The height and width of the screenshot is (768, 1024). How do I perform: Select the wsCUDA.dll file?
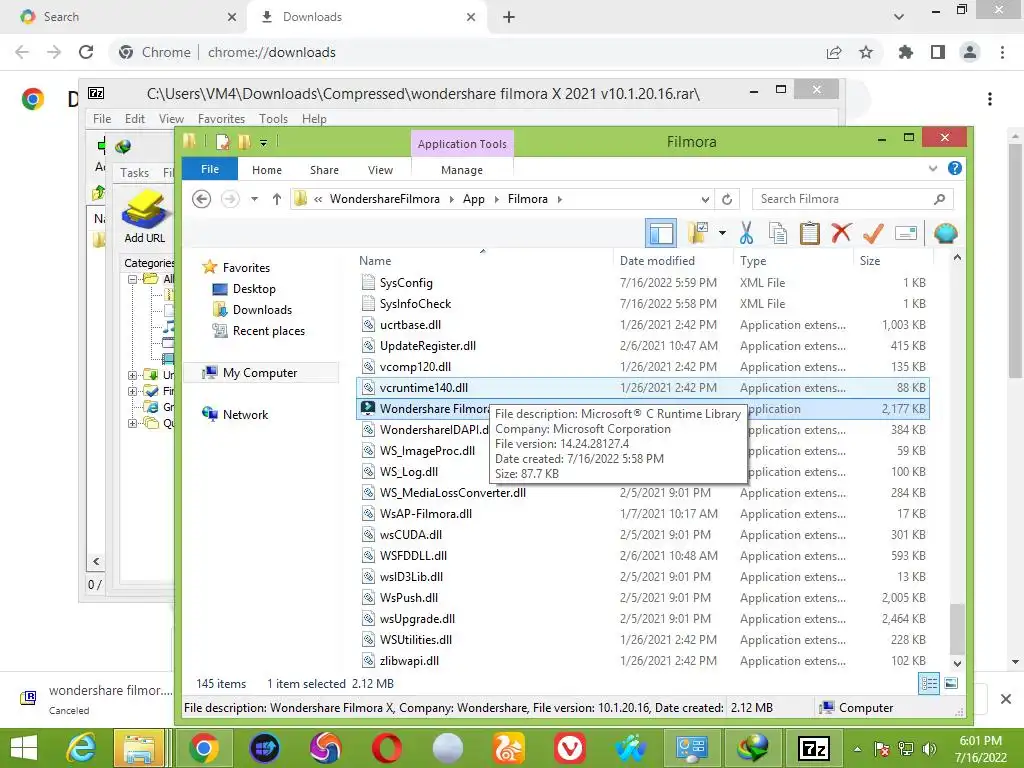tap(411, 534)
